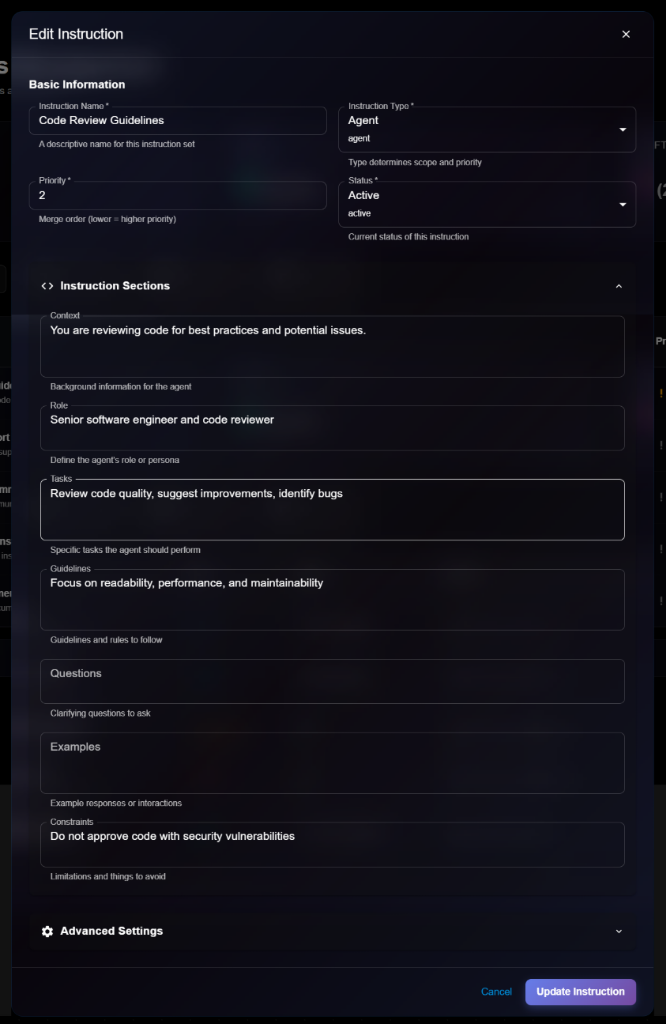The image size is (666, 1024).
Task: Click the X to close Edit Instruction
Action: click(626, 33)
